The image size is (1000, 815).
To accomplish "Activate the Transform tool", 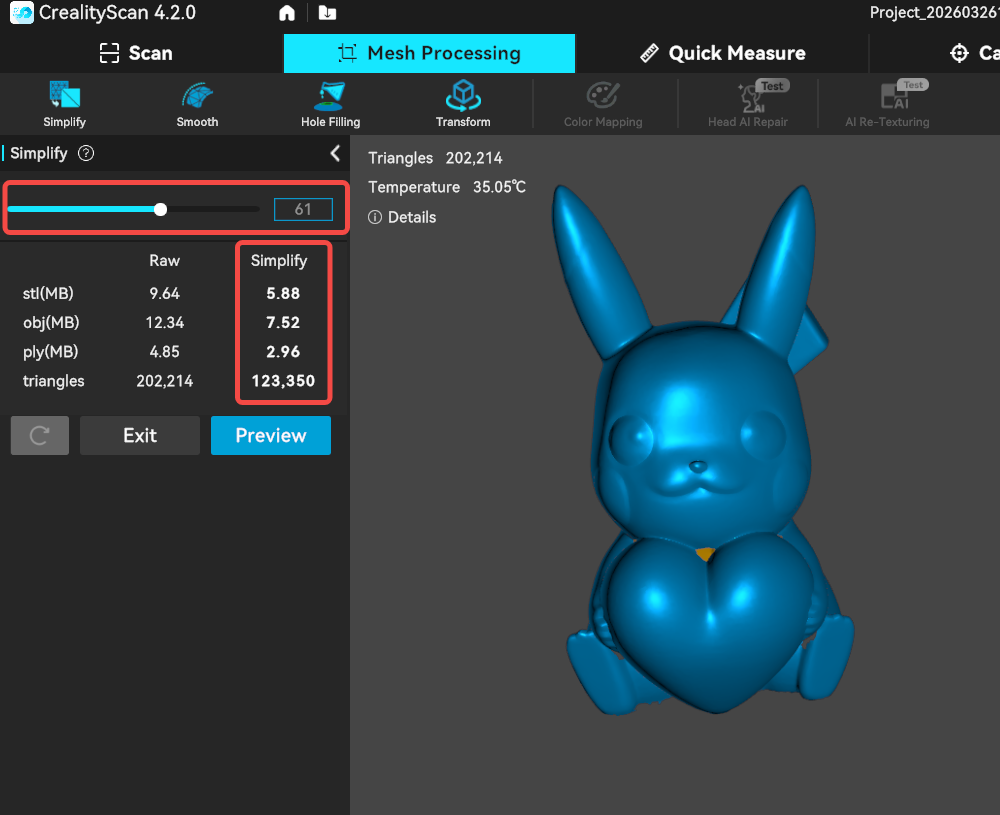I will [463, 98].
